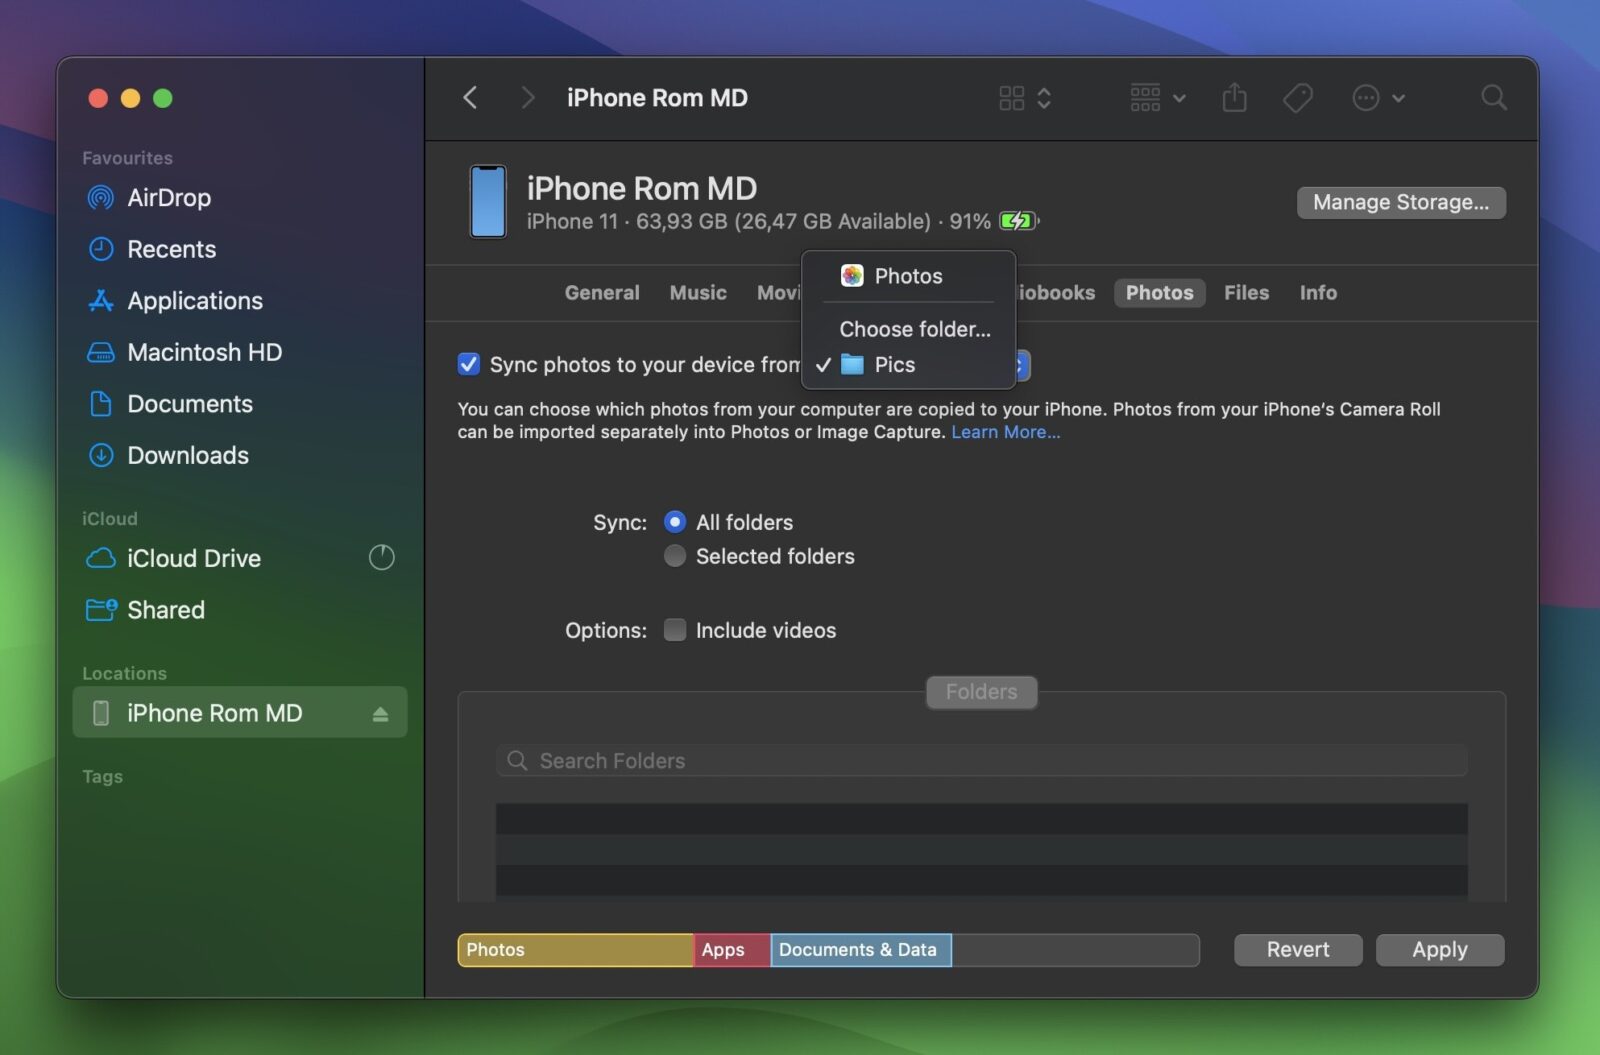Click the tag icon in toolbar

[x=1297, y=98]
